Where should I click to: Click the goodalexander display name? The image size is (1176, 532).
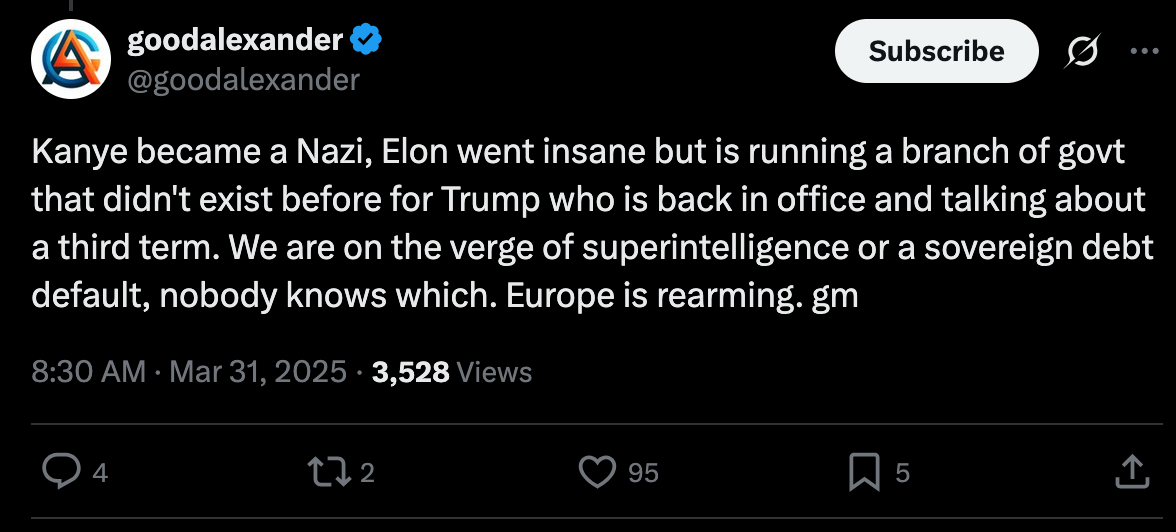(x=235, y=41)
